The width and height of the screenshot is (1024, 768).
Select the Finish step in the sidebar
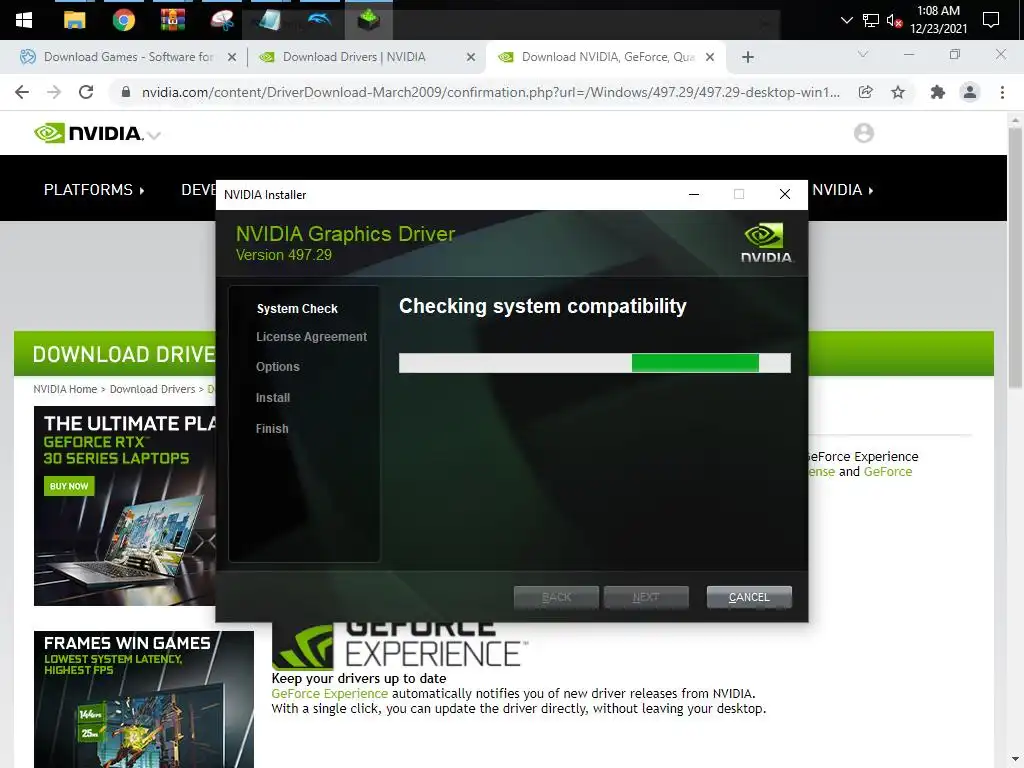[x=272, y=429]
